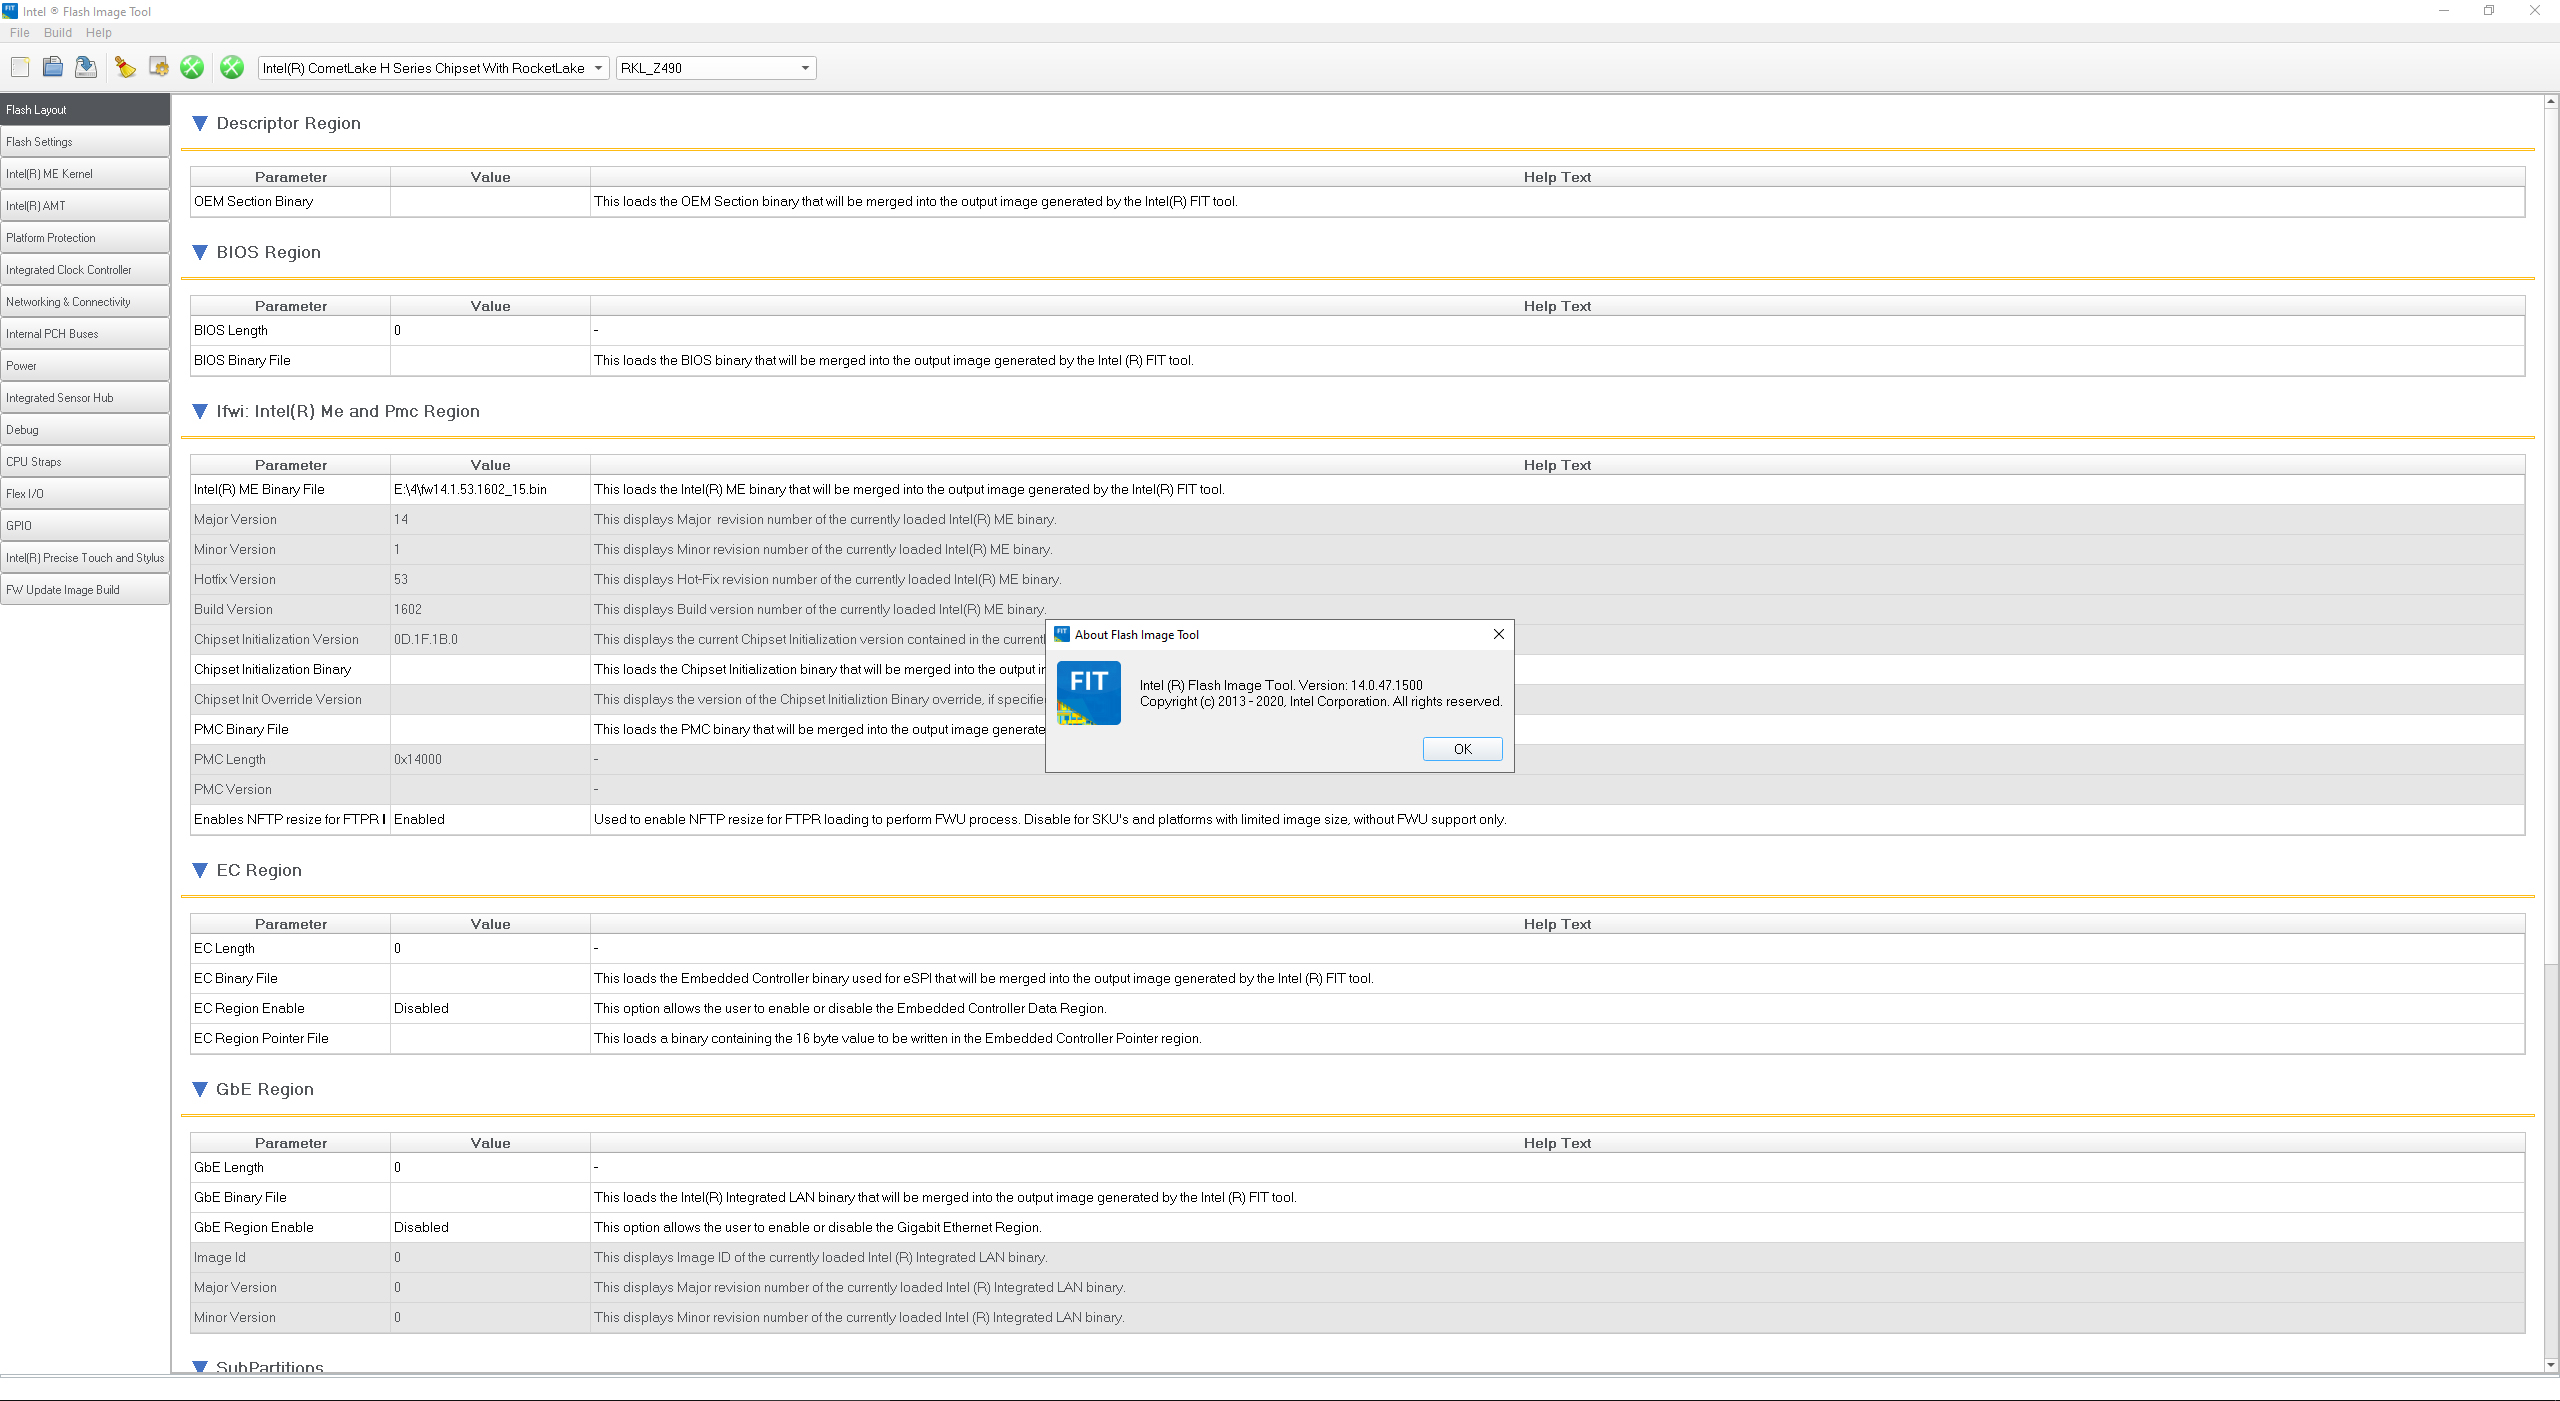Collapse the EC Region section
2560x1401 pixels.
click(x=200, y=870)
